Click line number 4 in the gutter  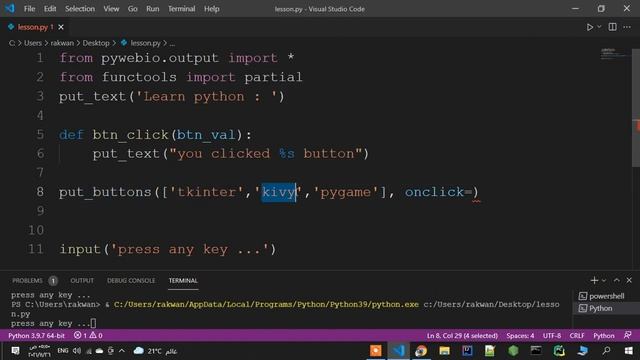40,116
